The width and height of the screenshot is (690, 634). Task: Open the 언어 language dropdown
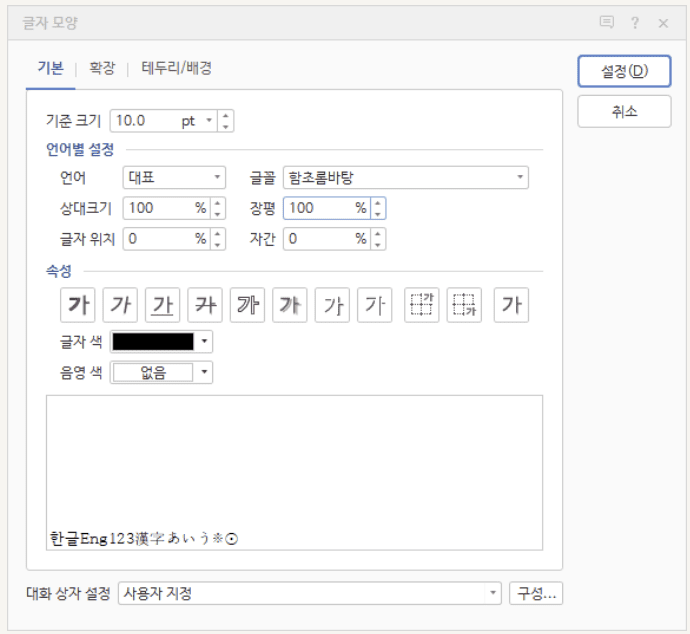(x=174, y=178)
